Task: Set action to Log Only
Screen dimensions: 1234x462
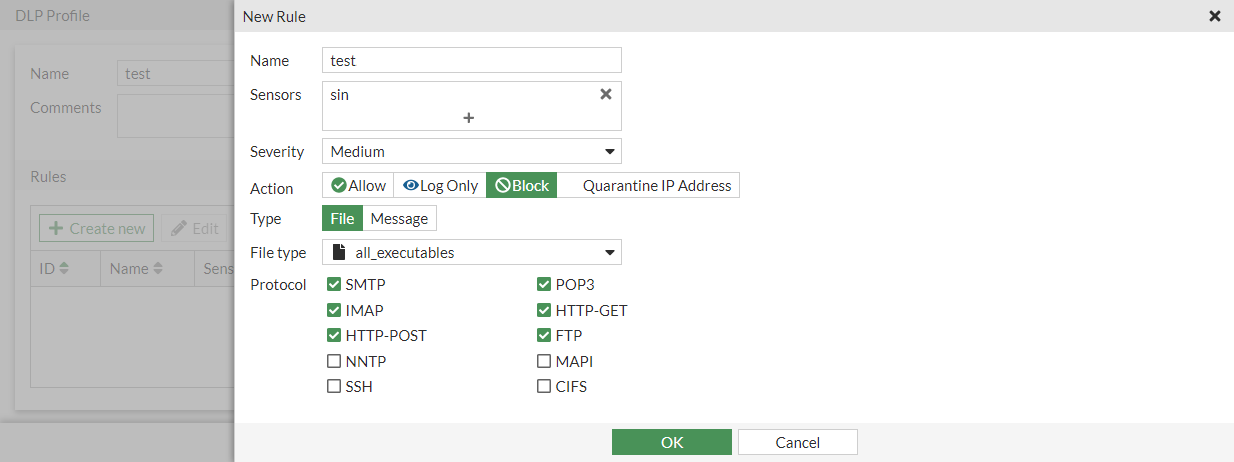Action: (440, 185)
